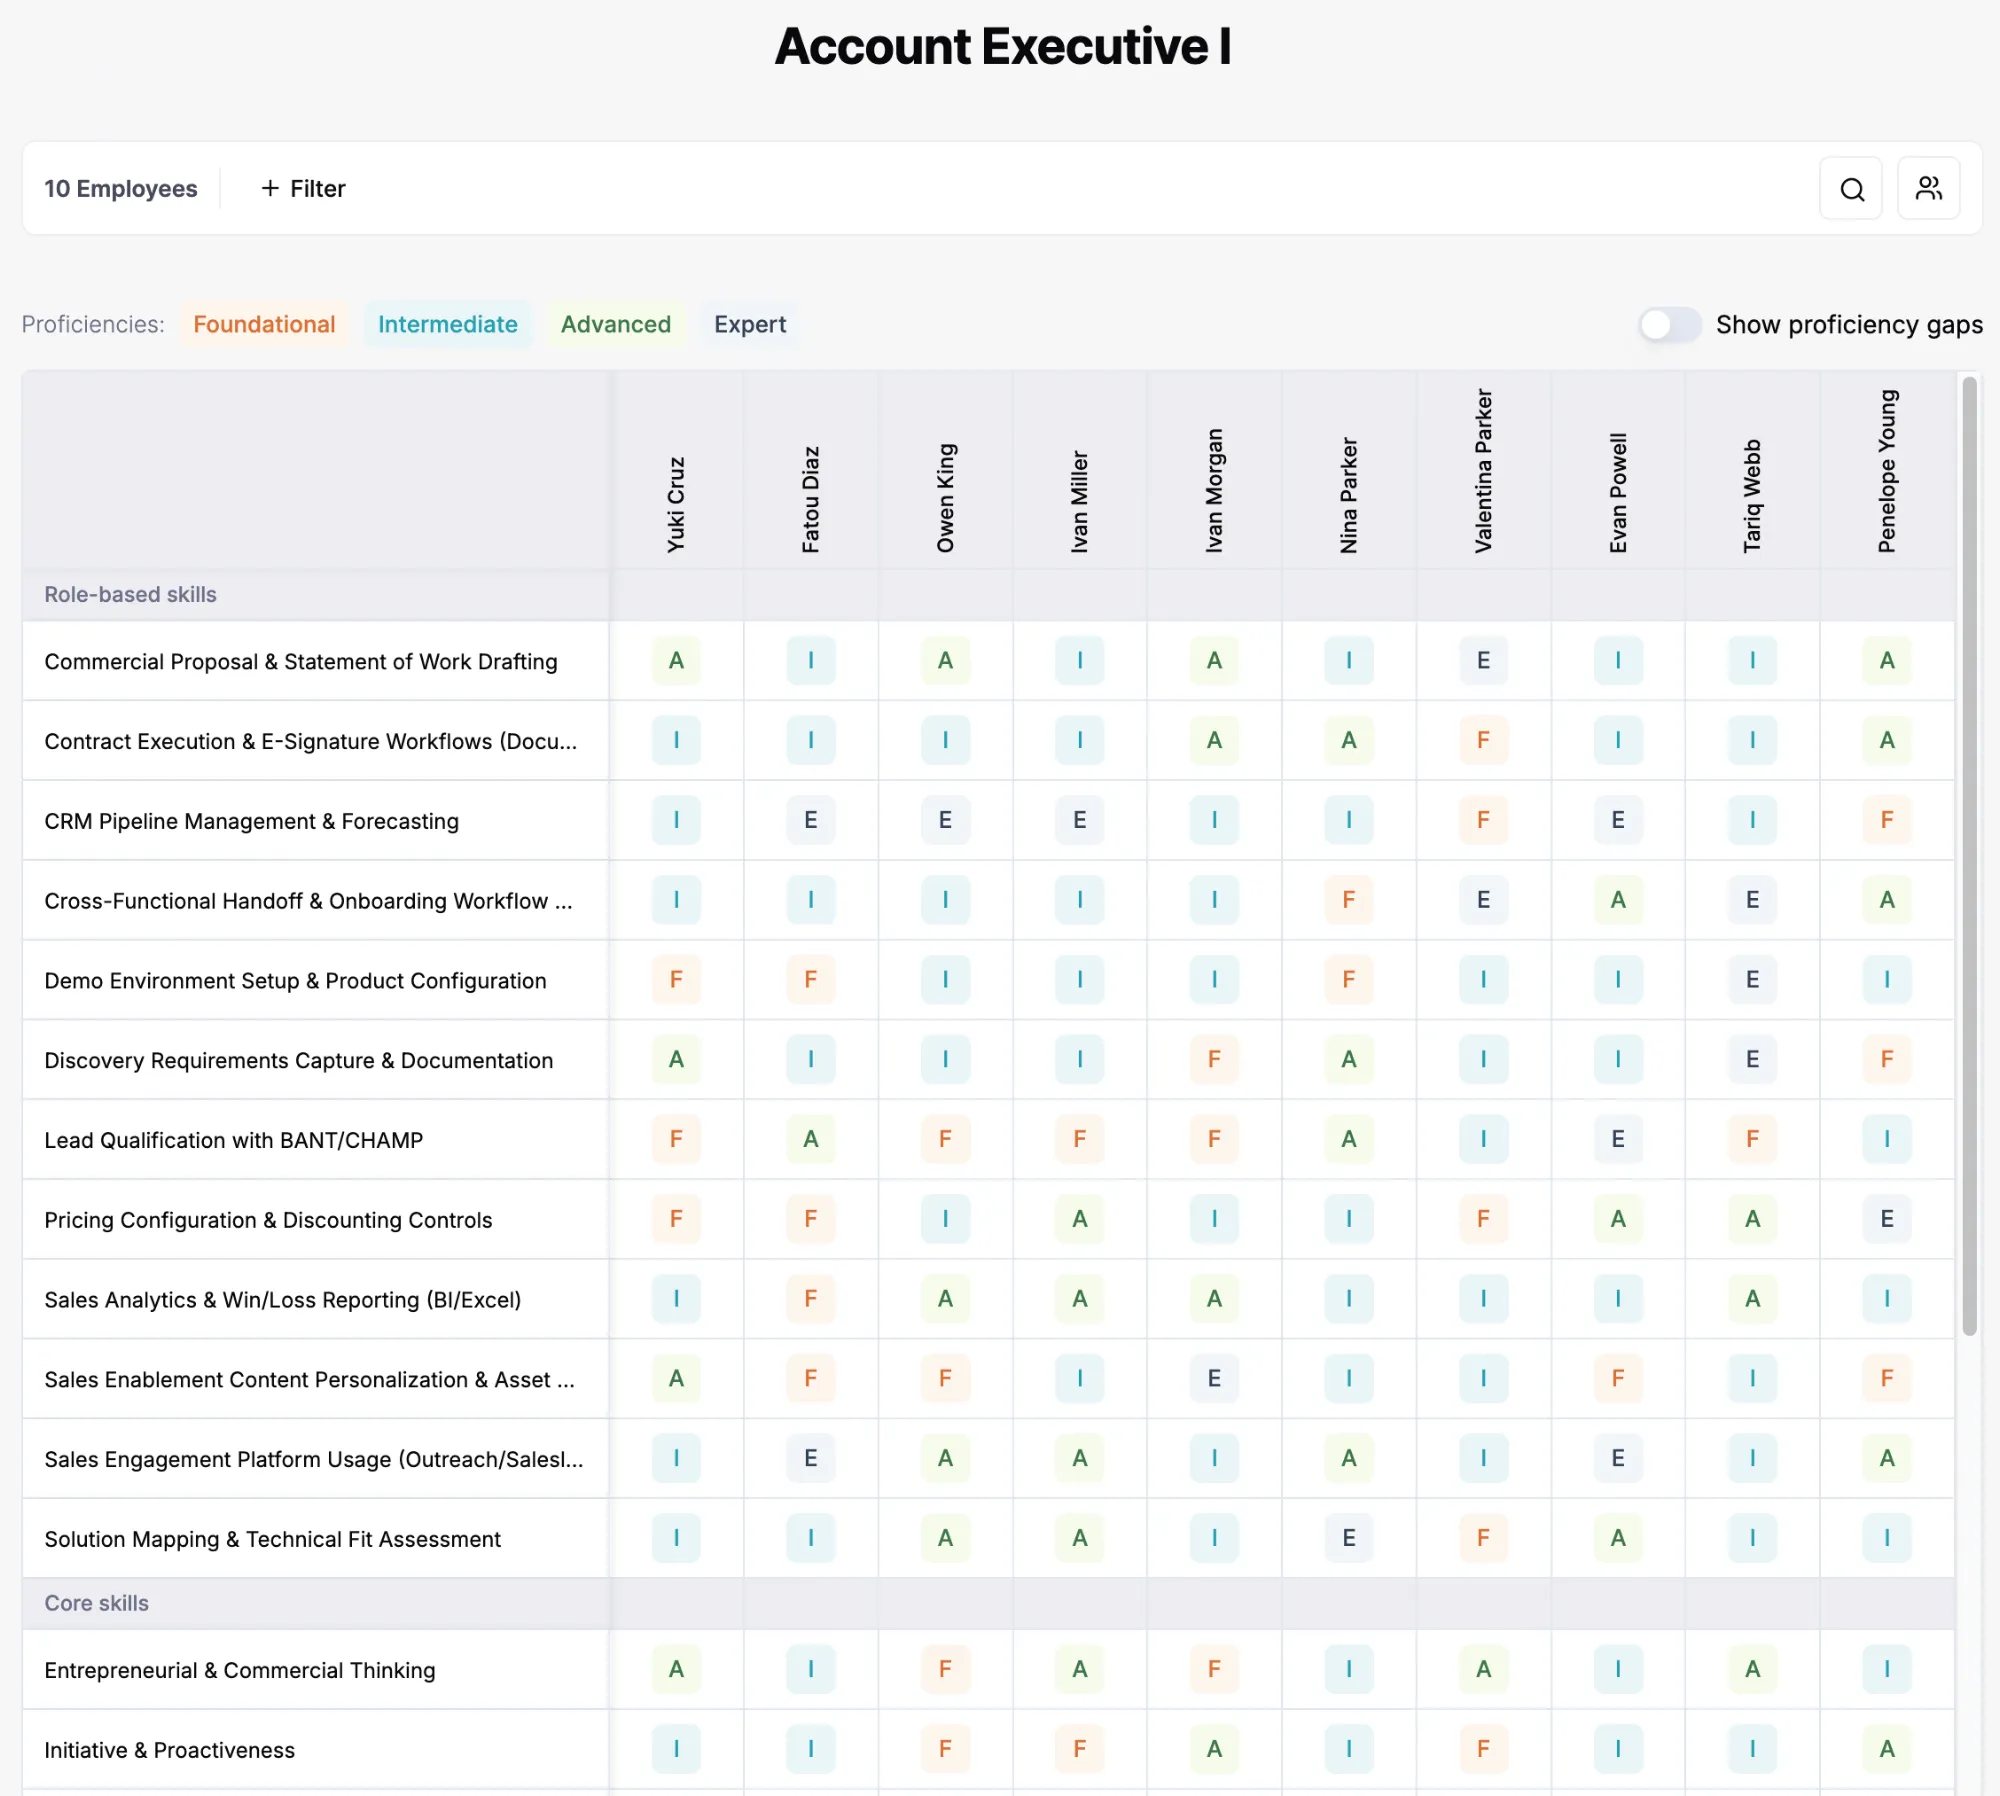Open Evan Powell column header
This screenshot has width=2000, height=1796.
click(1617, 492)
